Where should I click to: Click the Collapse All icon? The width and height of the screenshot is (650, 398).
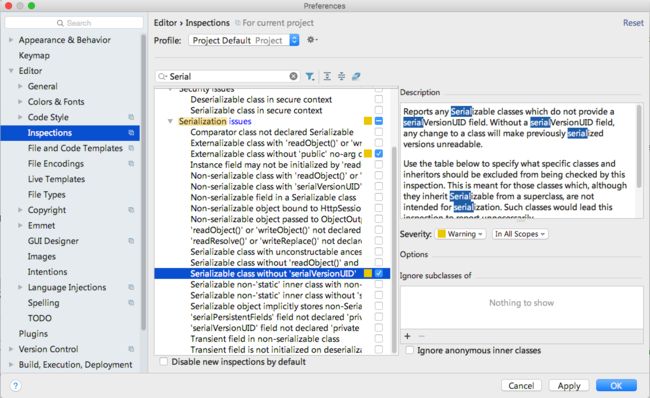(342, 76)
